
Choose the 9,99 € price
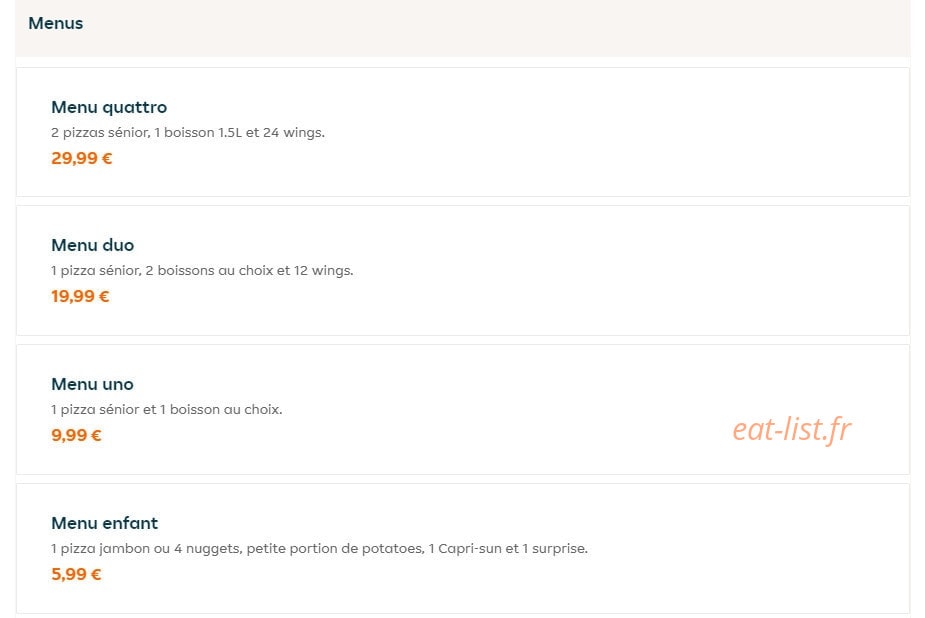76,435
